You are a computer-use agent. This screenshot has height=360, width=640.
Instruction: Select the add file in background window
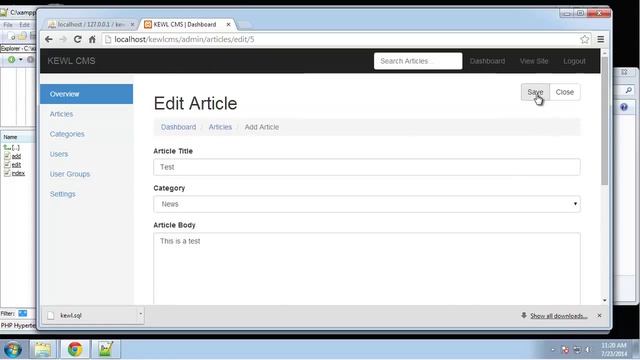(x=16, y=156)
